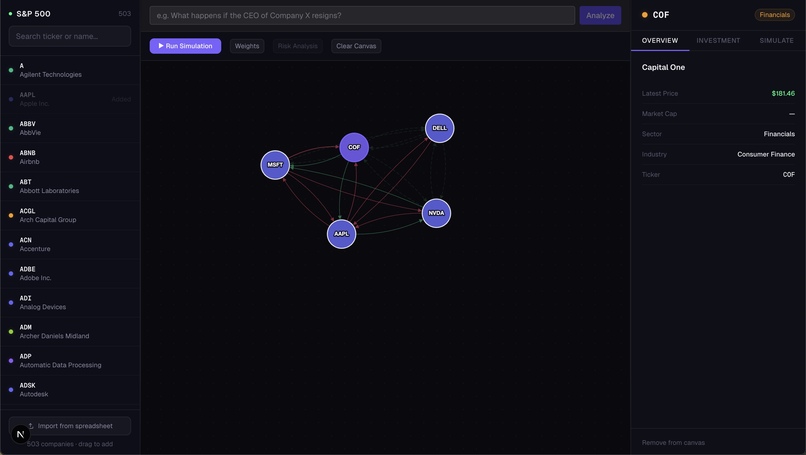Screen dimensions: 806x455
Task: Select the AAPL node on canvas
Action: 341,234
